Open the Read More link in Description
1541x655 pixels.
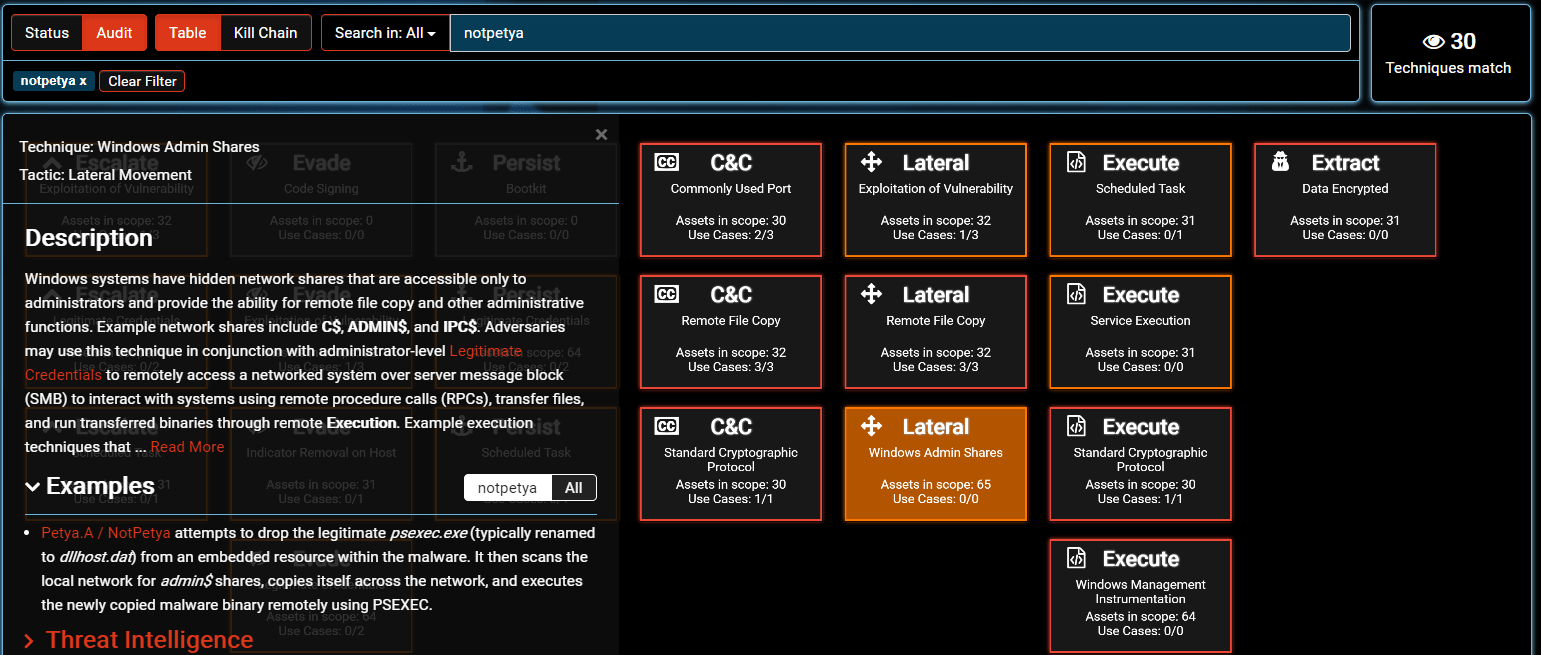pos(187,447)
